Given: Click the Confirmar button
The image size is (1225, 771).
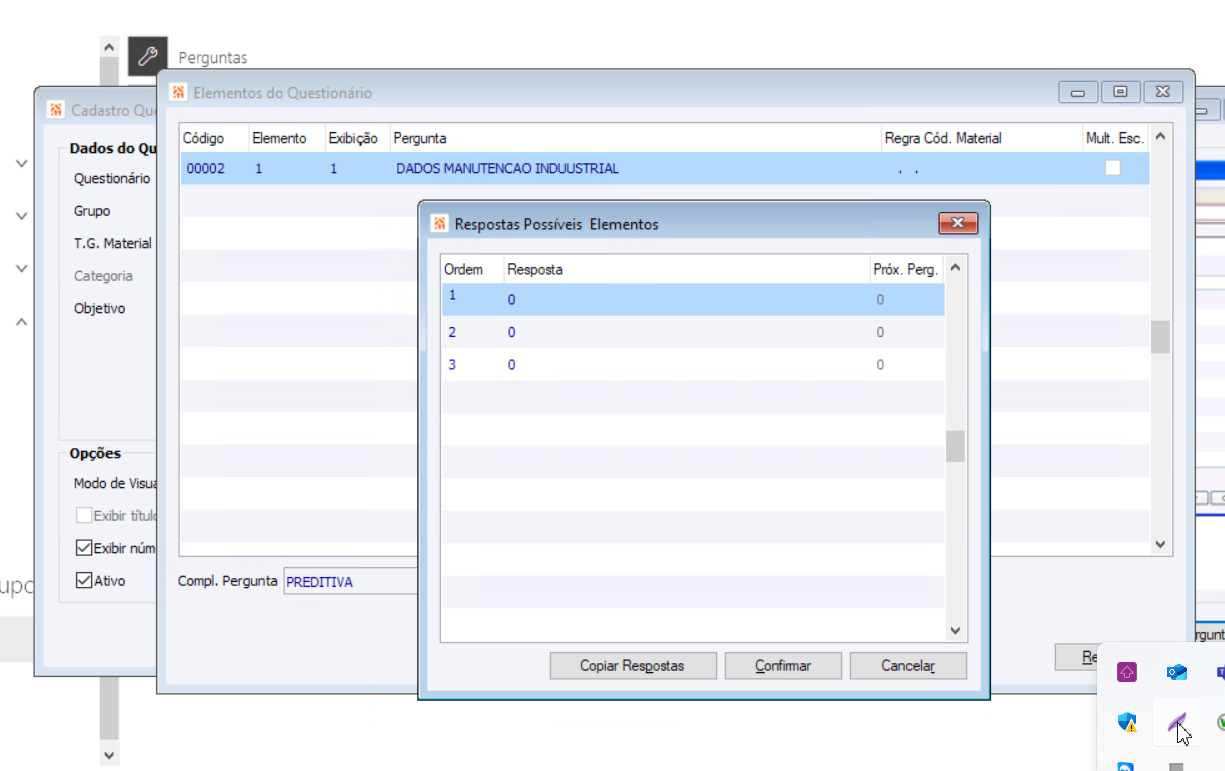Looking at the screenshot, I should click(x=783, y=665).
